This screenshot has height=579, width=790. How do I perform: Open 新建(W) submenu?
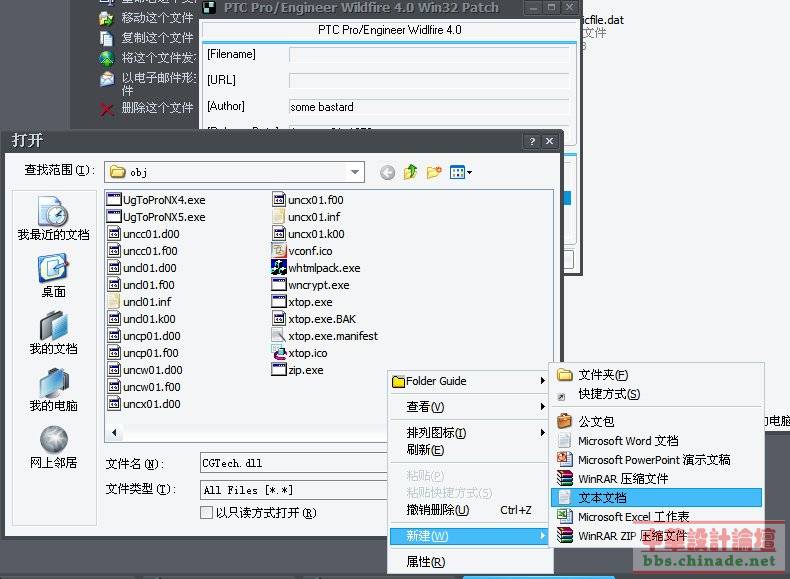(469, 536)
